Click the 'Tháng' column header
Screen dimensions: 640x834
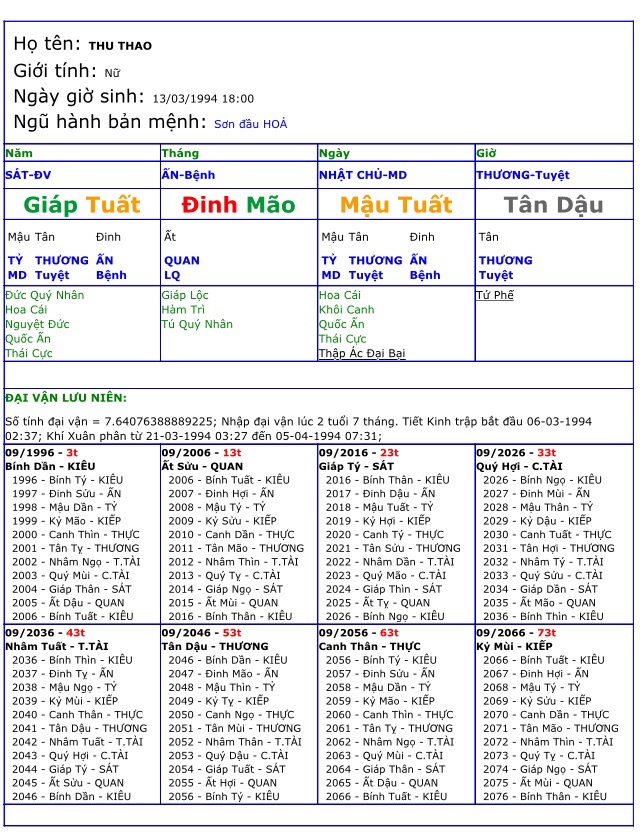tap(180, 153)
